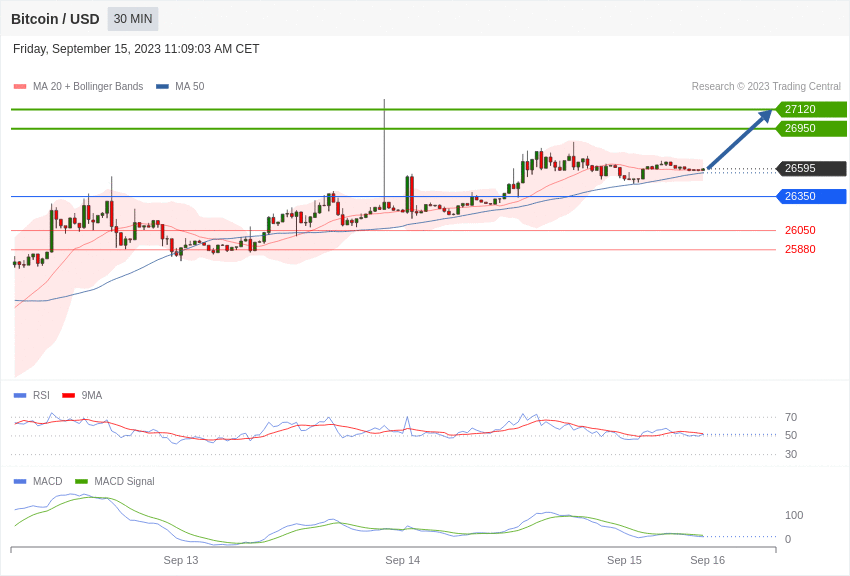Click the Sep 14 date axis label
The image size is (850, 576).
click(403, 560)
